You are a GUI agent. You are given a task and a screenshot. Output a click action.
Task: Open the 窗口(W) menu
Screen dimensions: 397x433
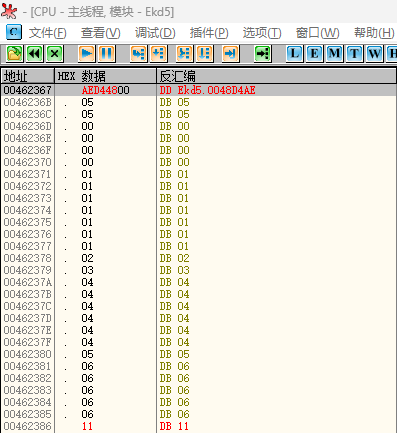coord(317,33)
